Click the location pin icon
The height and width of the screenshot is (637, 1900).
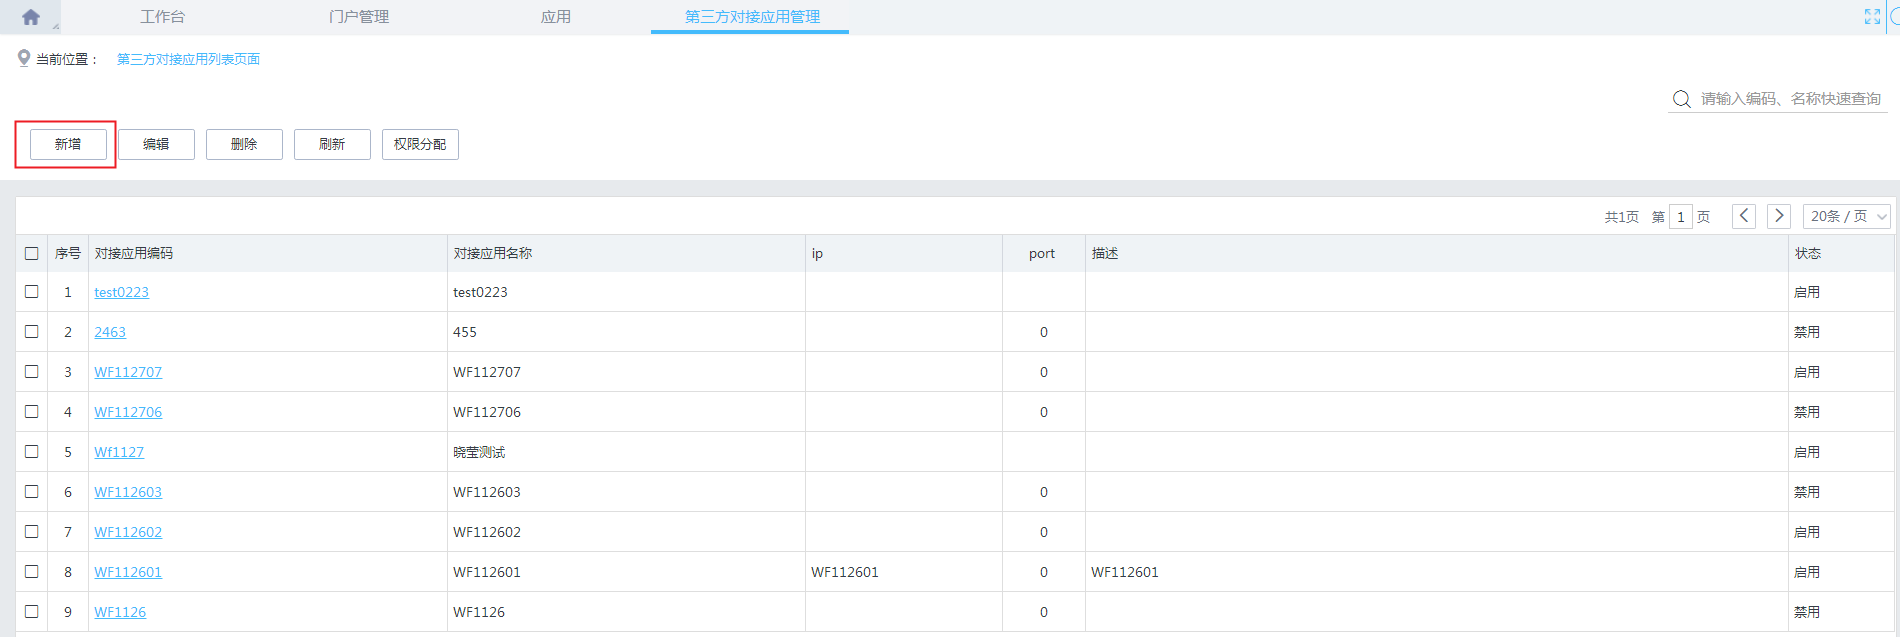click(x=24, y=59)
